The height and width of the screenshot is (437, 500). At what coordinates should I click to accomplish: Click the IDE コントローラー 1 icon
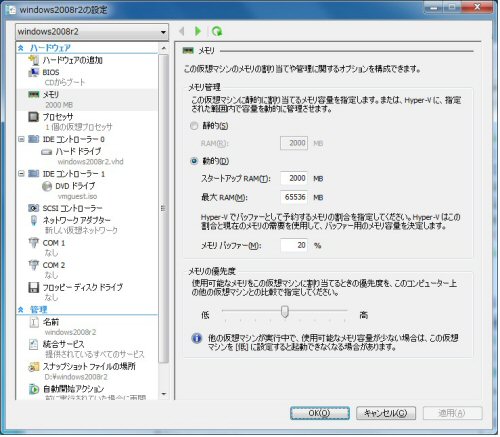click(33, 174)
